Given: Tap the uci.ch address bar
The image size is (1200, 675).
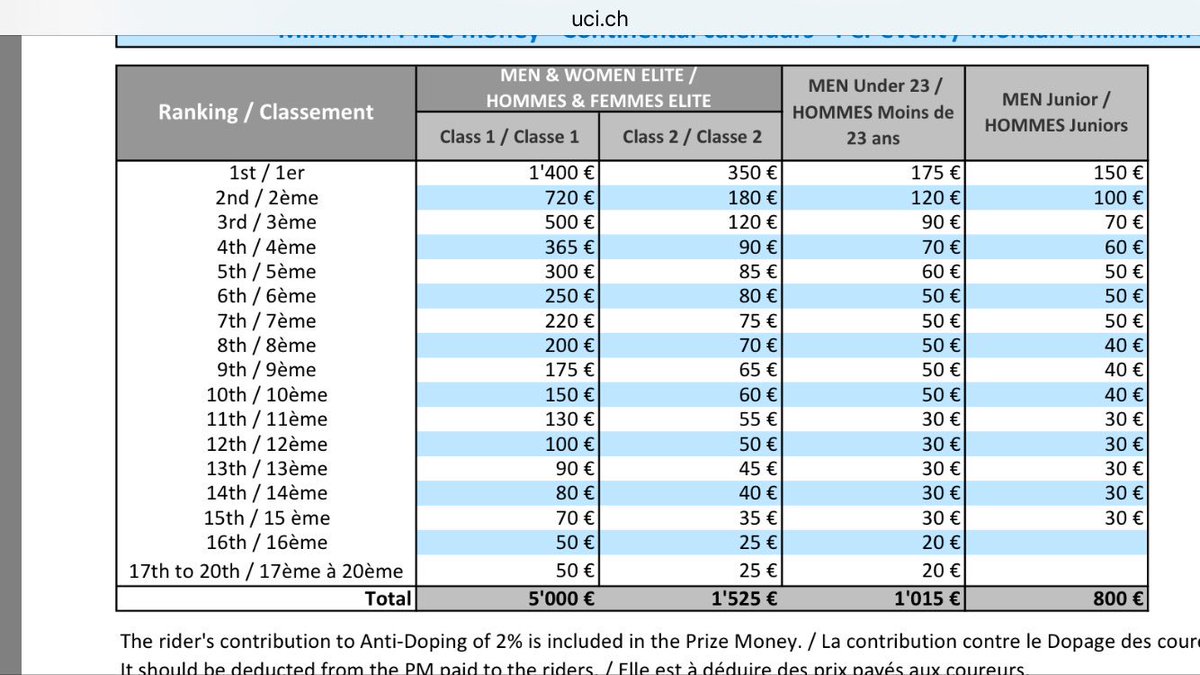Looking at the screenshot, I should click(599, 18).
